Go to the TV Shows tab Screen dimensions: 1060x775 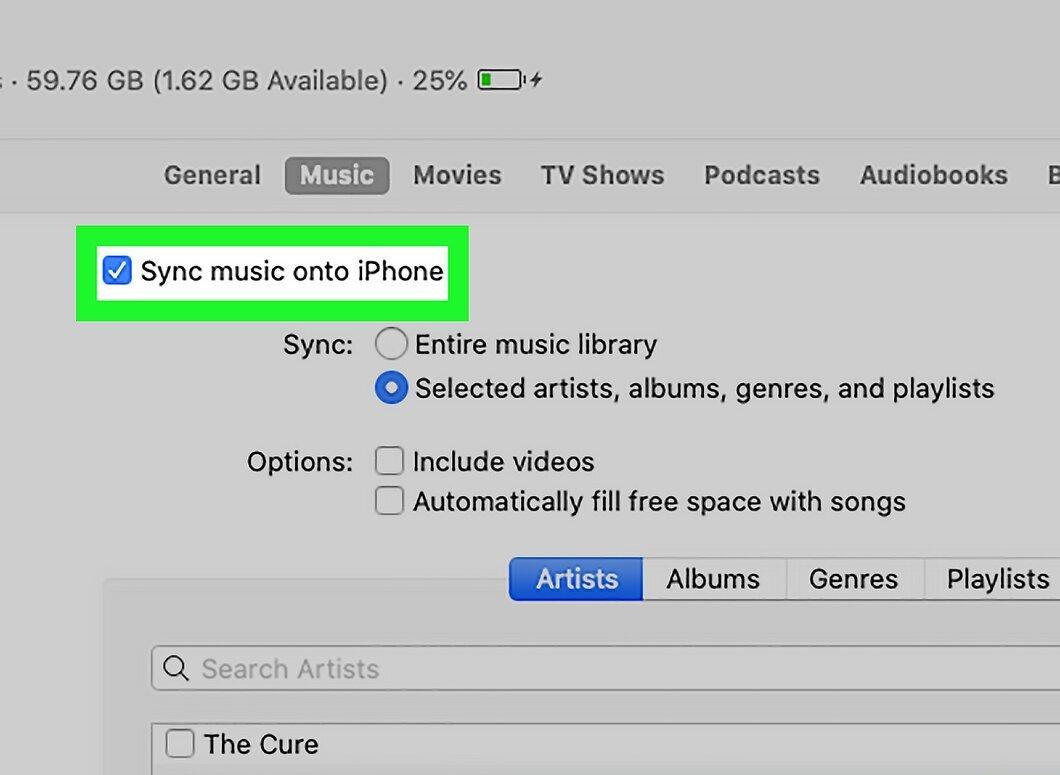pyautogui.click(x=602, y=175)
